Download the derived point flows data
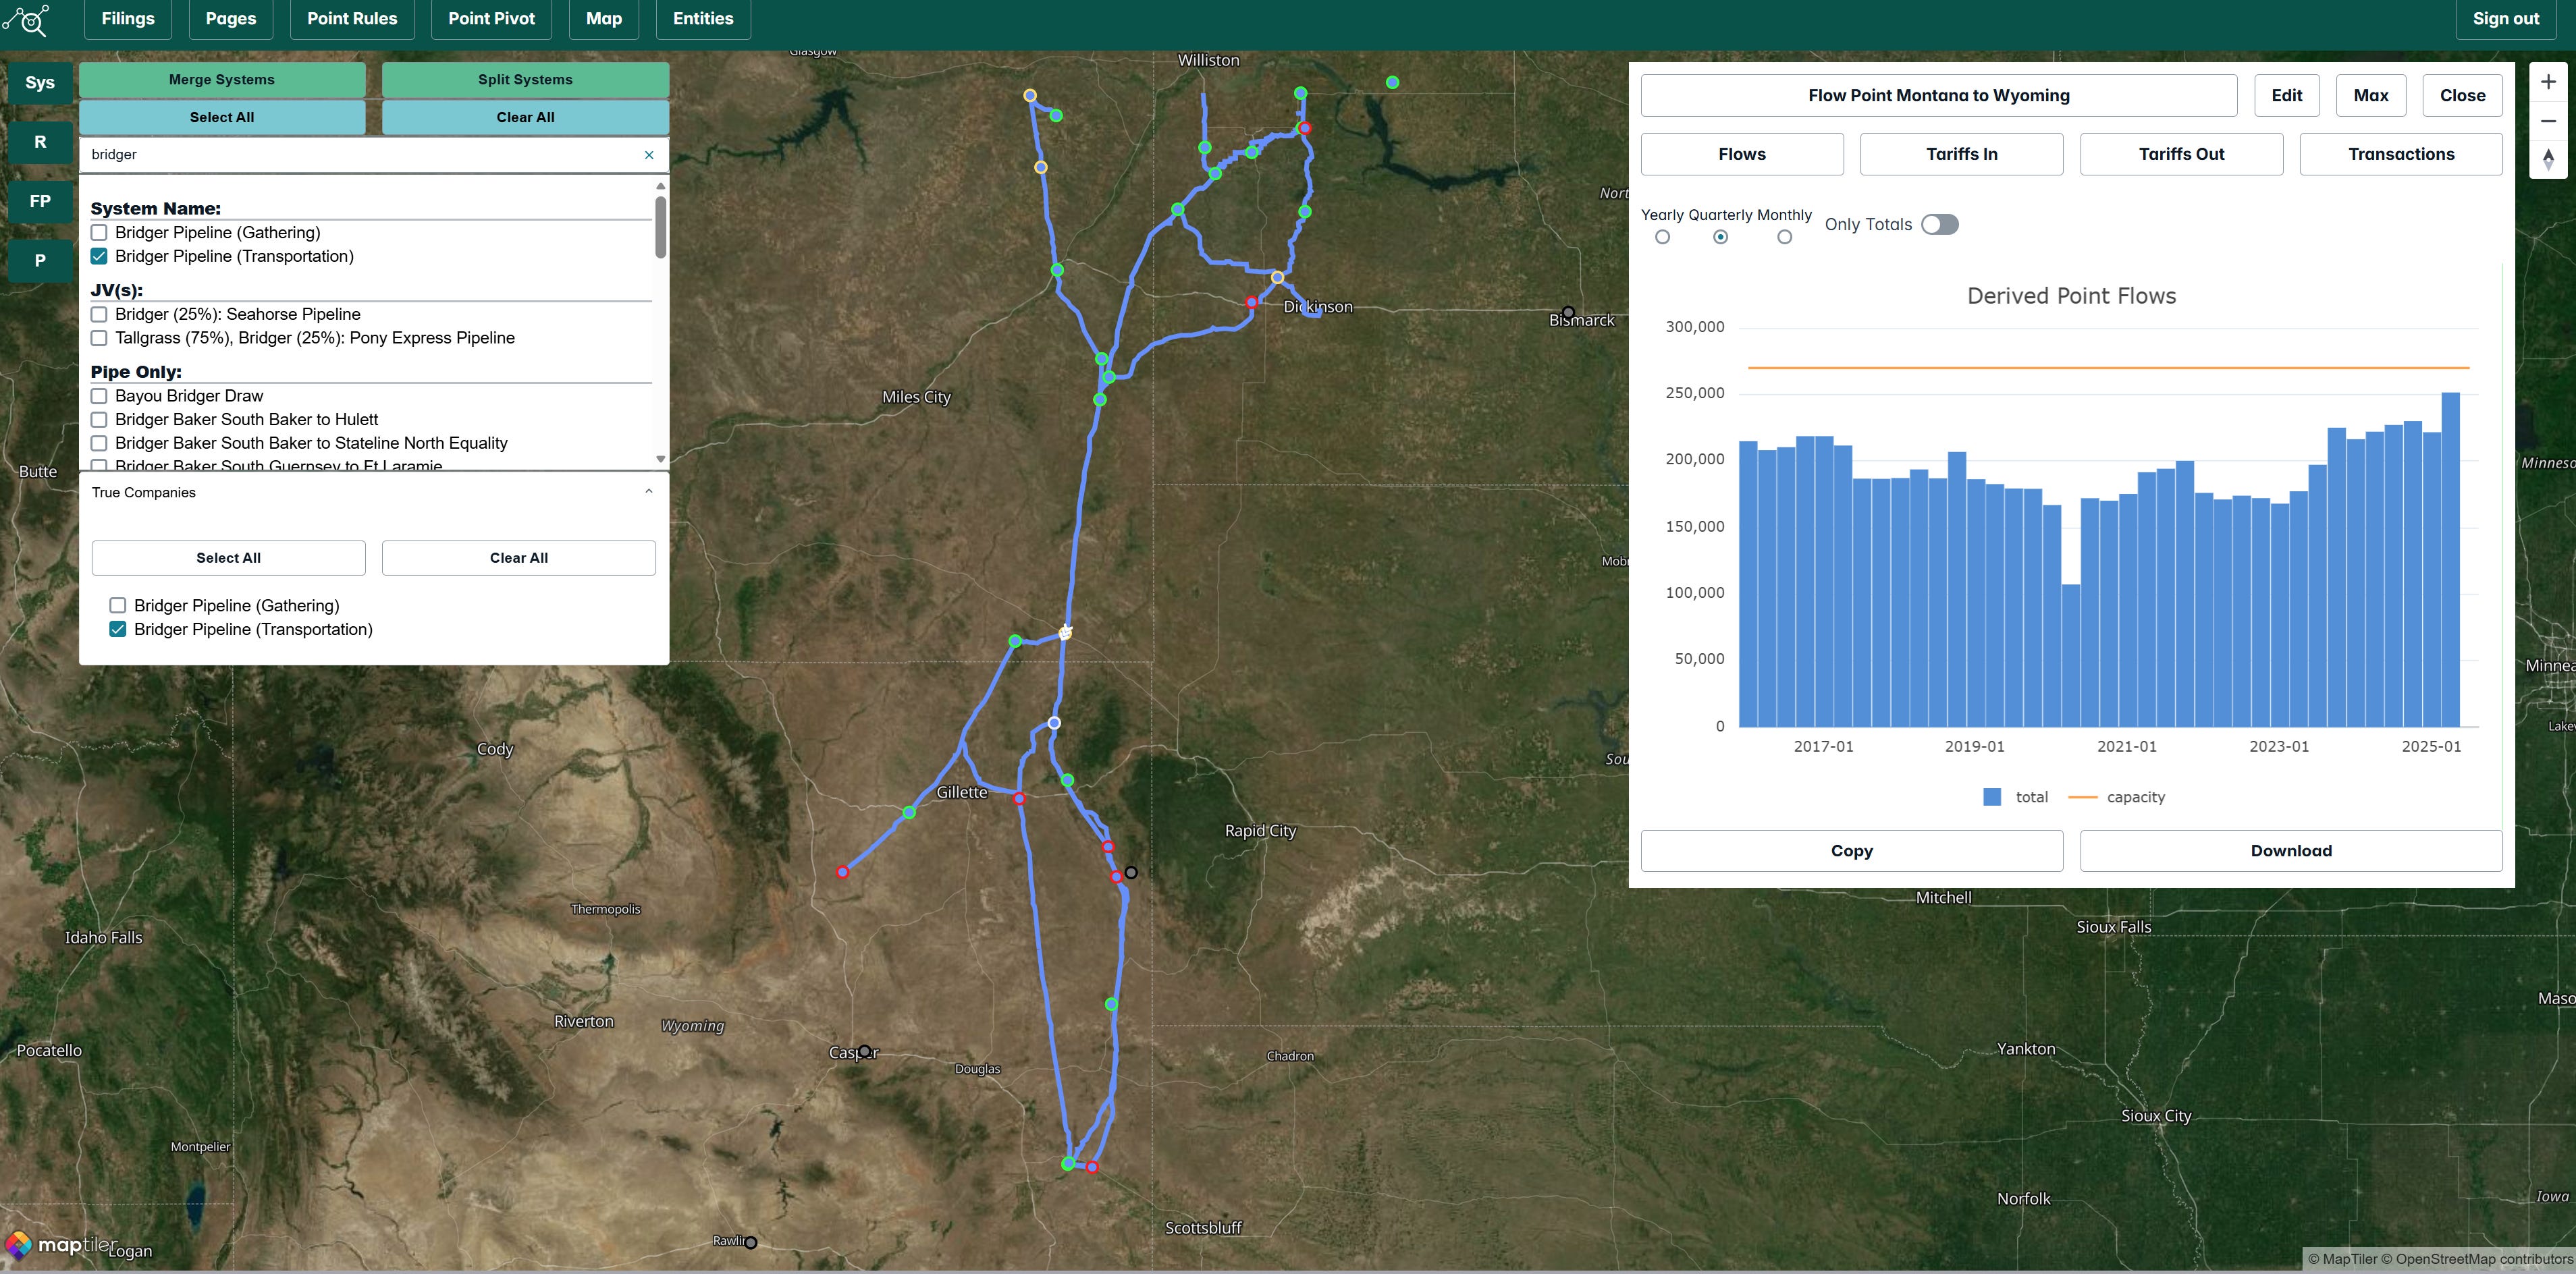Viewport: 2576px width, 1274px height. point(2290,851)
